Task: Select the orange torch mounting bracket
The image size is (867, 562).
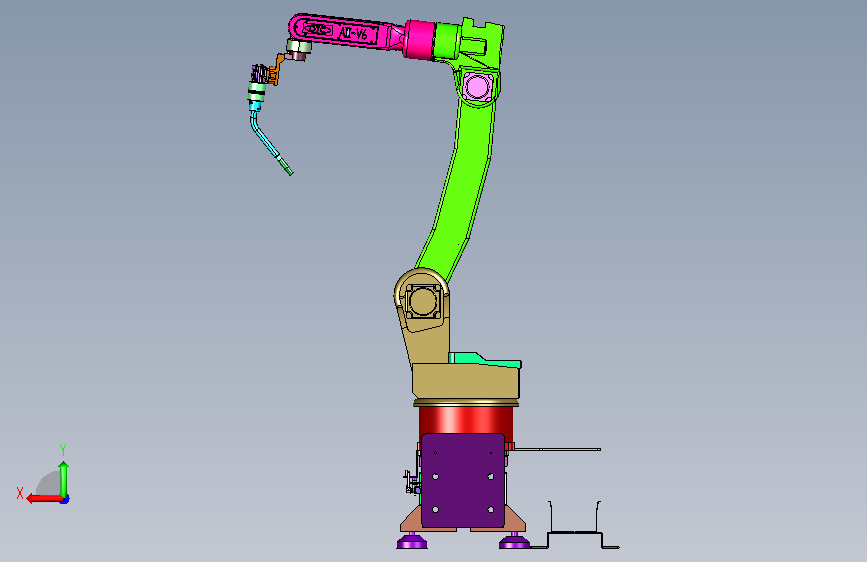Action: point(276,70)
